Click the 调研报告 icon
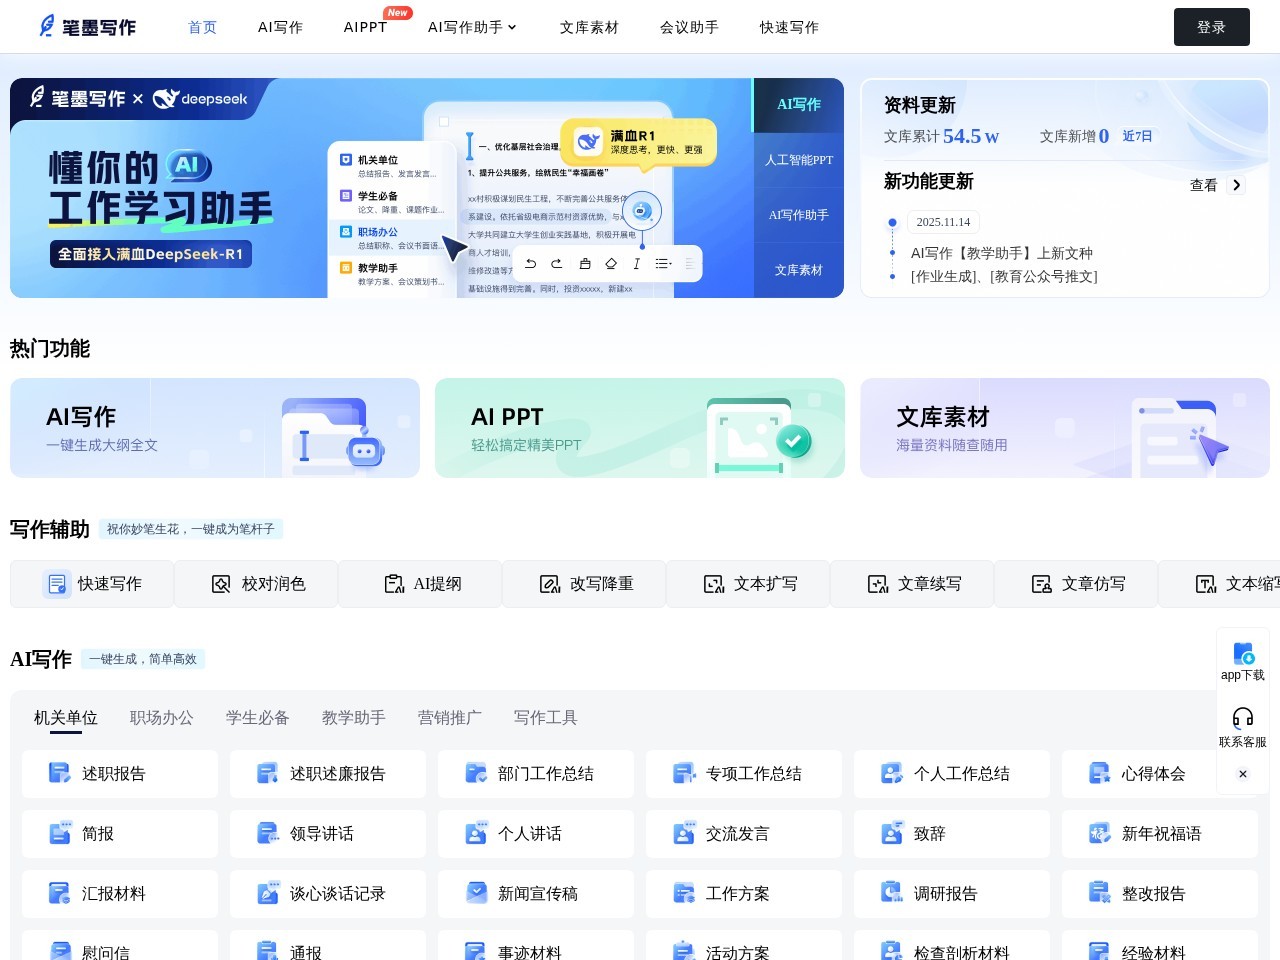This screenshot has height=960, width=1280. [x=892, y=893]
